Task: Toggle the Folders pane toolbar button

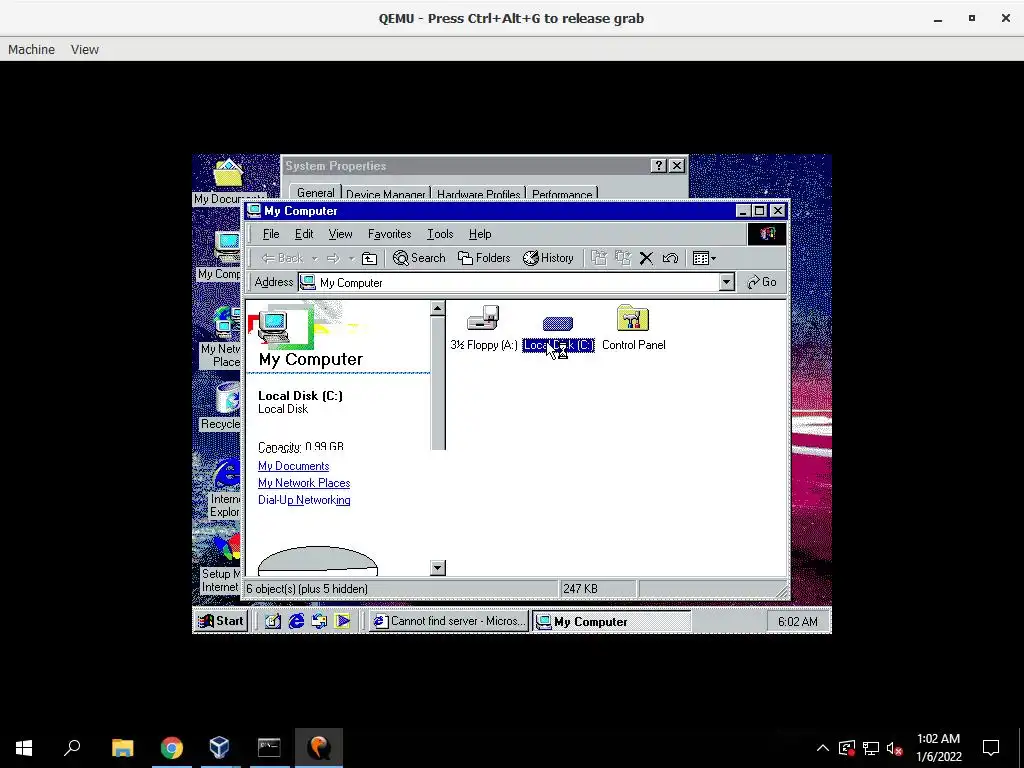Action: coord(484,259)
